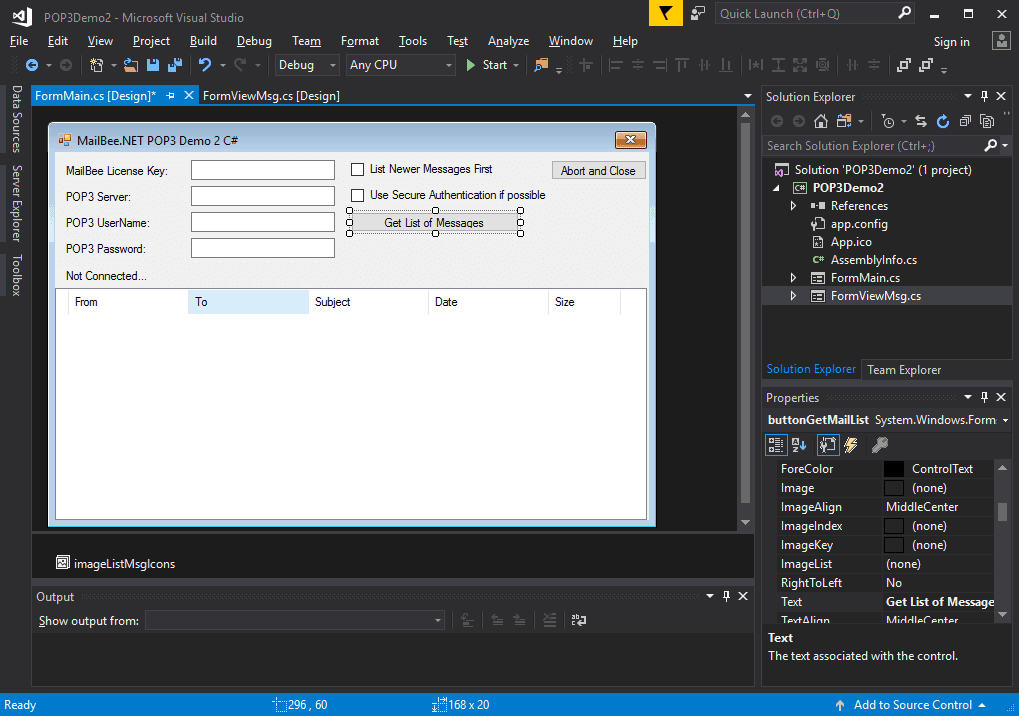1019x716 pixels.
Task: Click the Save All toolbar icon
Action: click(x=175, y=65)
